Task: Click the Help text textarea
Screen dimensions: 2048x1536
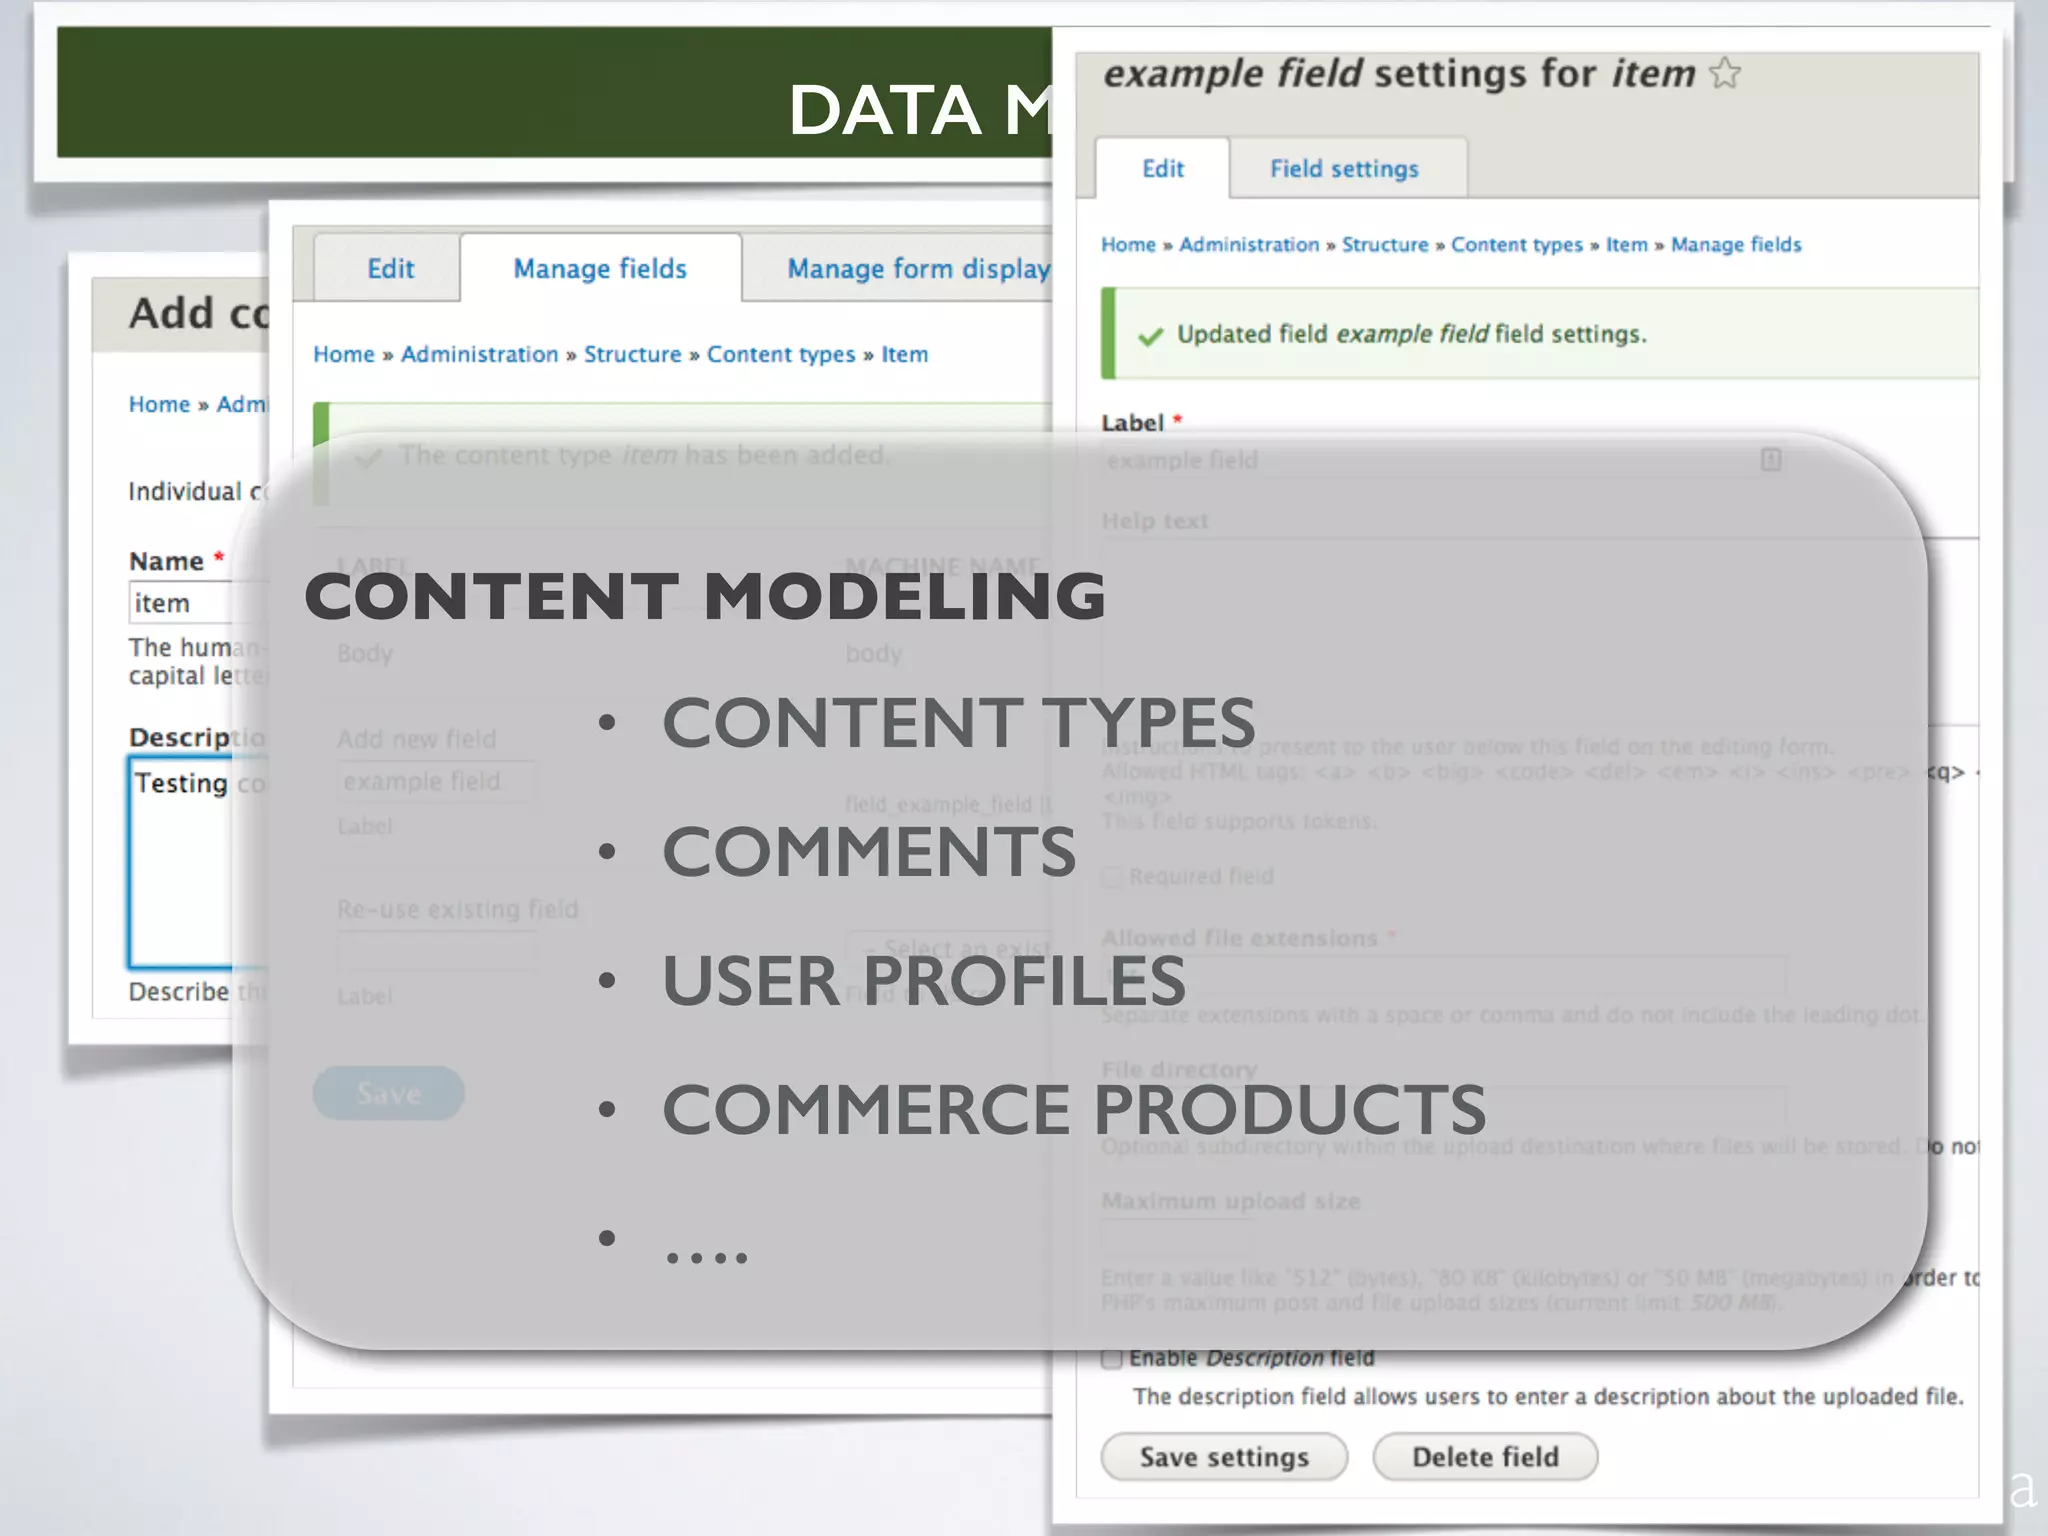Action: coord(1540,632)
